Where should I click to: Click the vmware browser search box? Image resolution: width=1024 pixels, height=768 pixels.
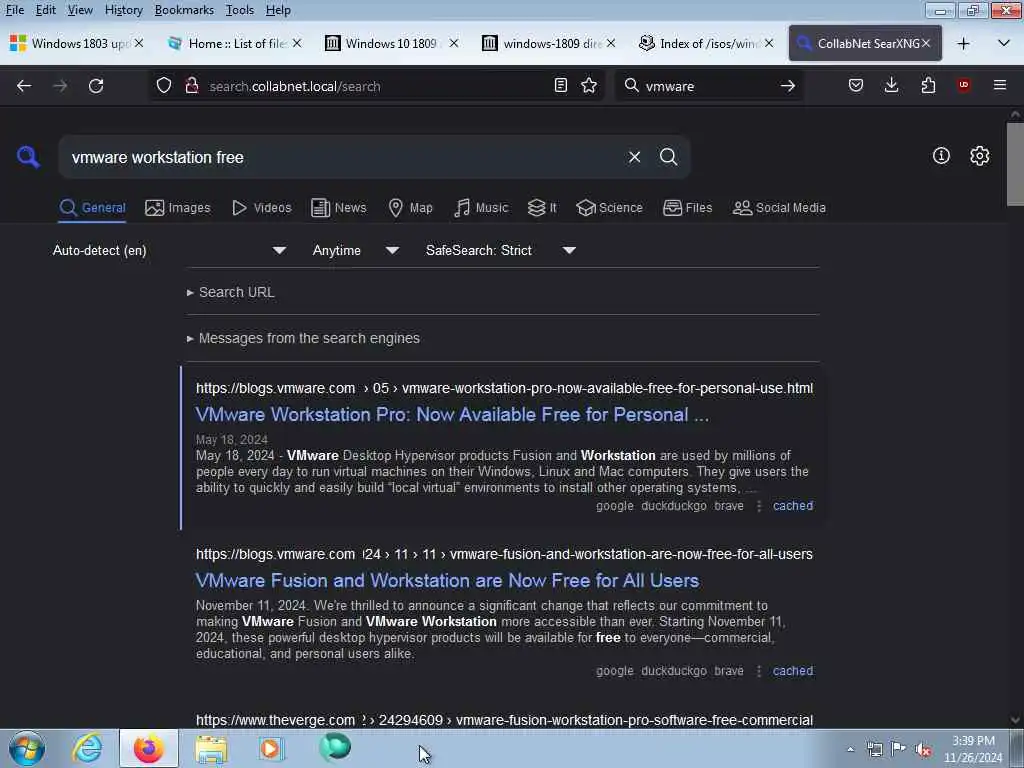point(709,86)
